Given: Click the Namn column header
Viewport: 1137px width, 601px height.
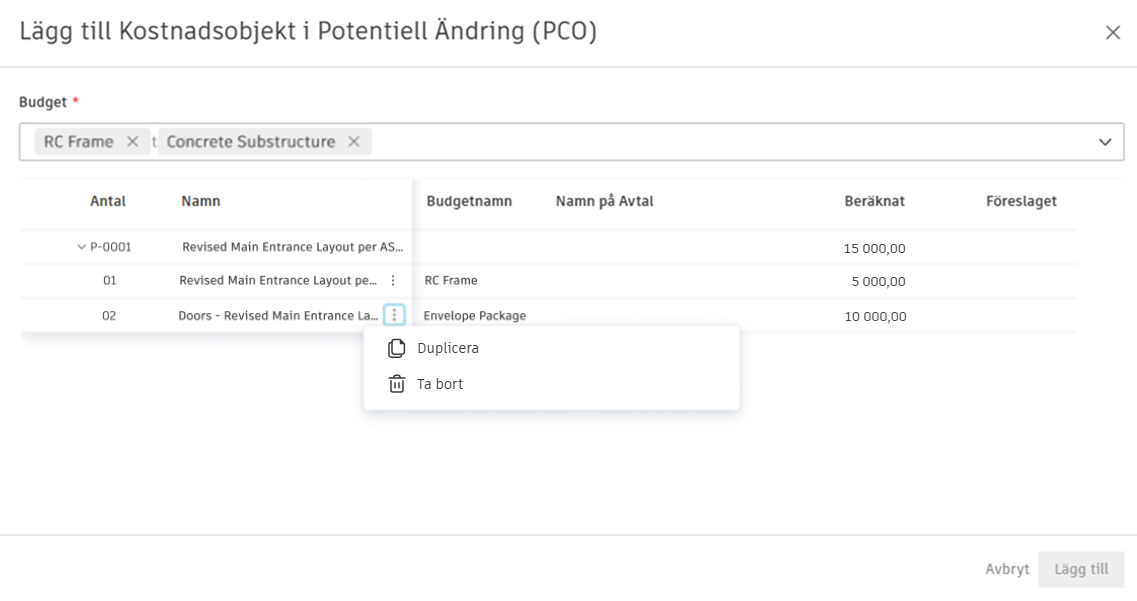Looking at the screenshot, I should tap(201, 201).
